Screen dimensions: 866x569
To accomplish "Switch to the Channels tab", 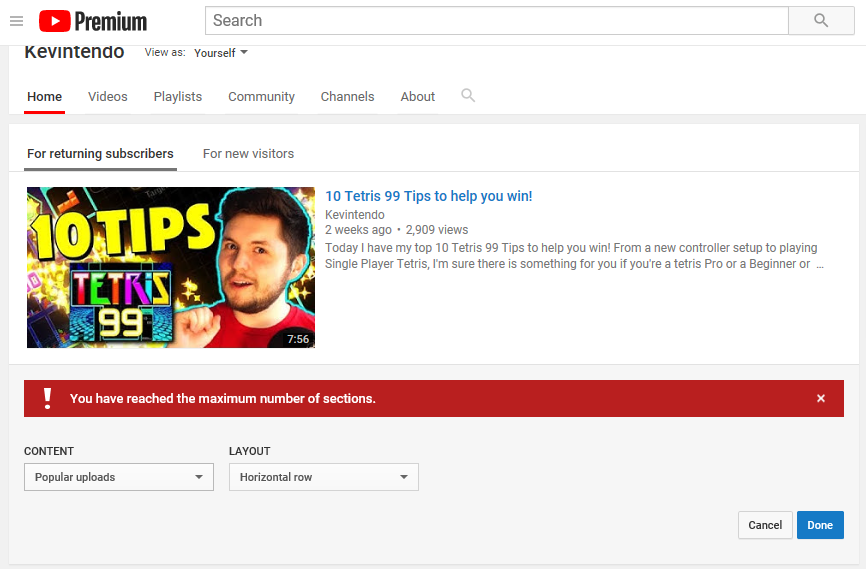I will 347,97.
